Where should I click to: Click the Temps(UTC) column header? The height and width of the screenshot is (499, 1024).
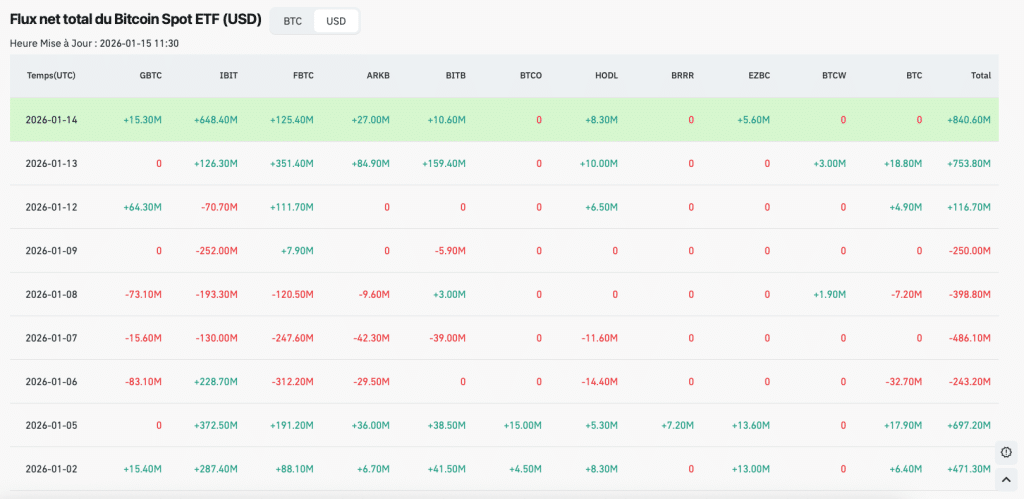[x=51, y=75]
